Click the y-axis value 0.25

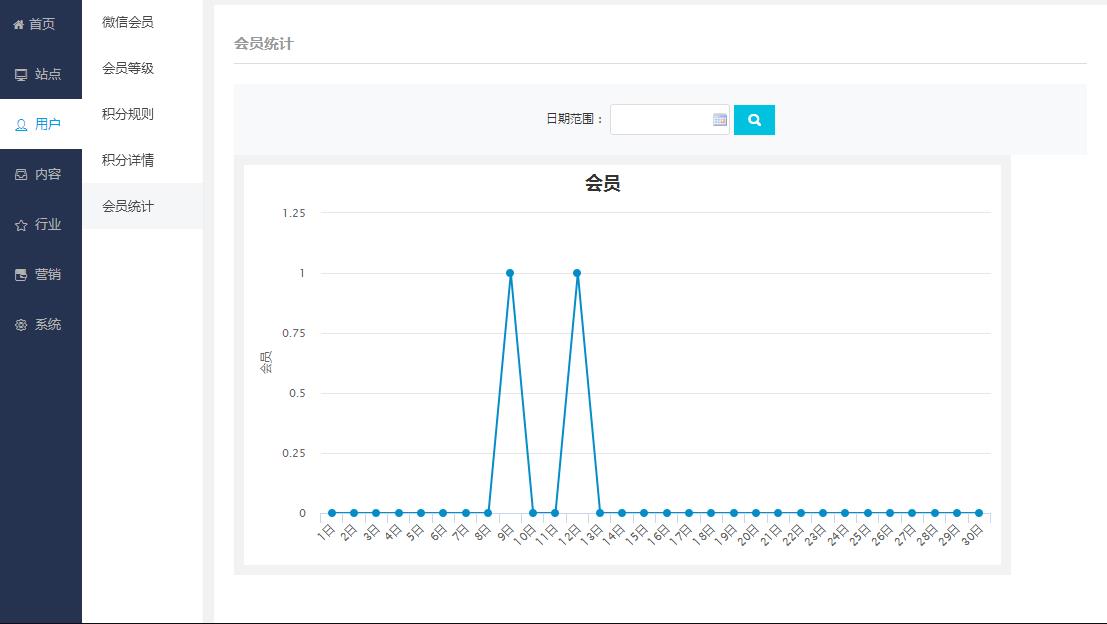point(294,453)
